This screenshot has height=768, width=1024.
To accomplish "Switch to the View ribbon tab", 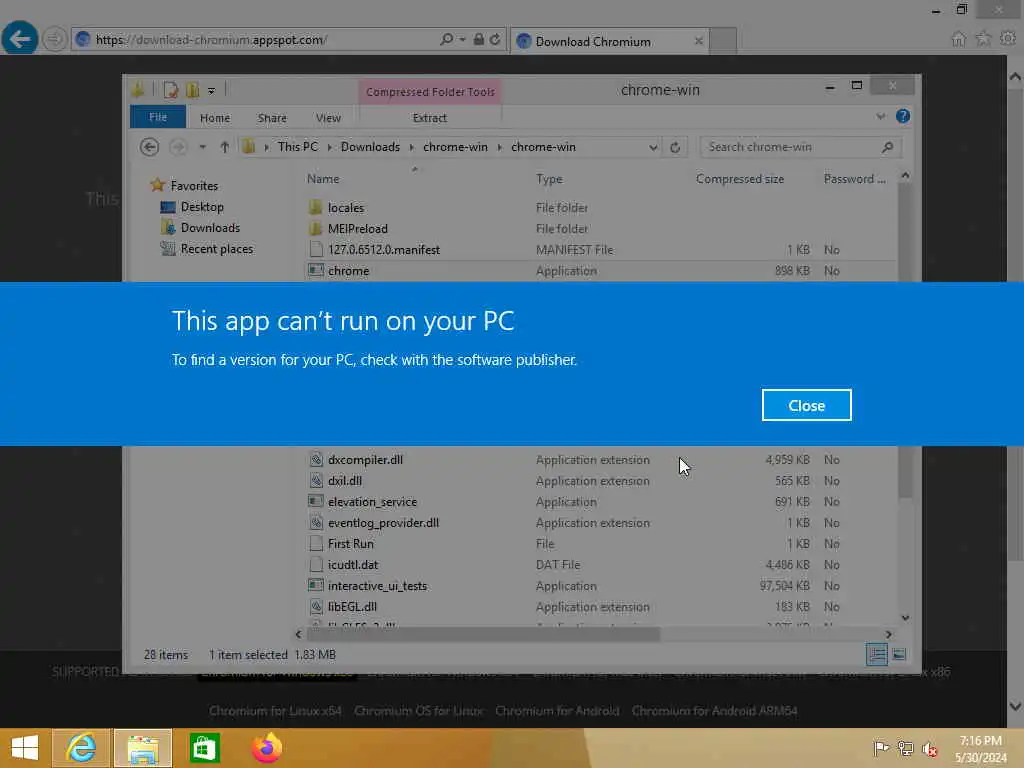I will [328, 118].
